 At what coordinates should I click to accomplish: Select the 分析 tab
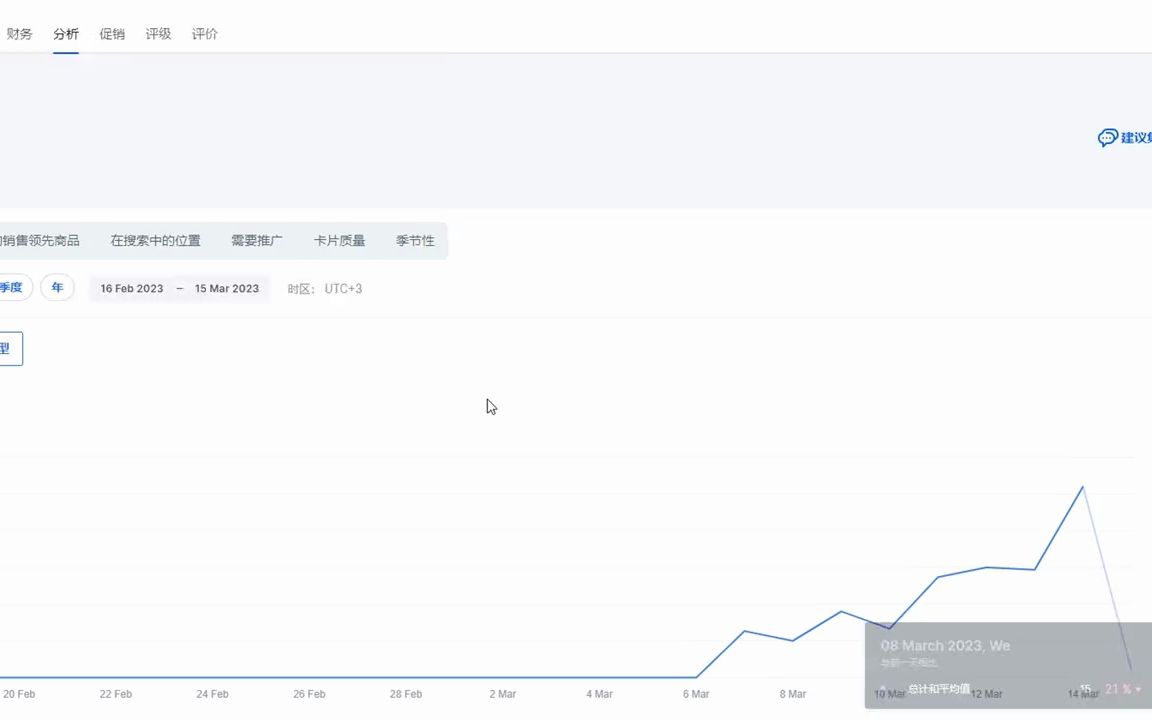65,33
